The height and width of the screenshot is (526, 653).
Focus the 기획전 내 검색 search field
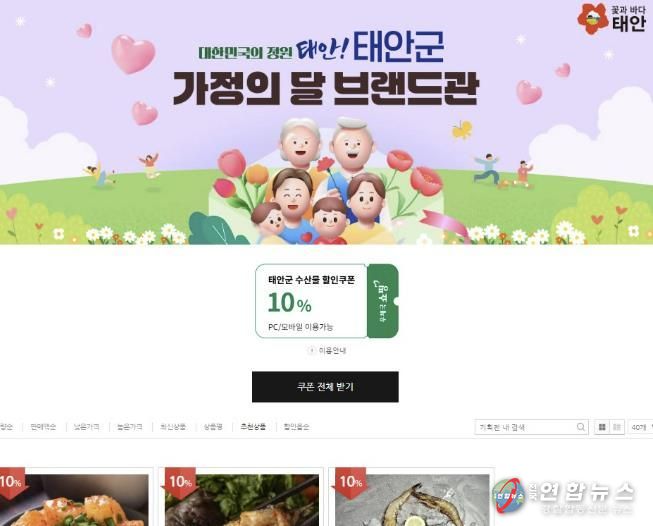[527, 427]
